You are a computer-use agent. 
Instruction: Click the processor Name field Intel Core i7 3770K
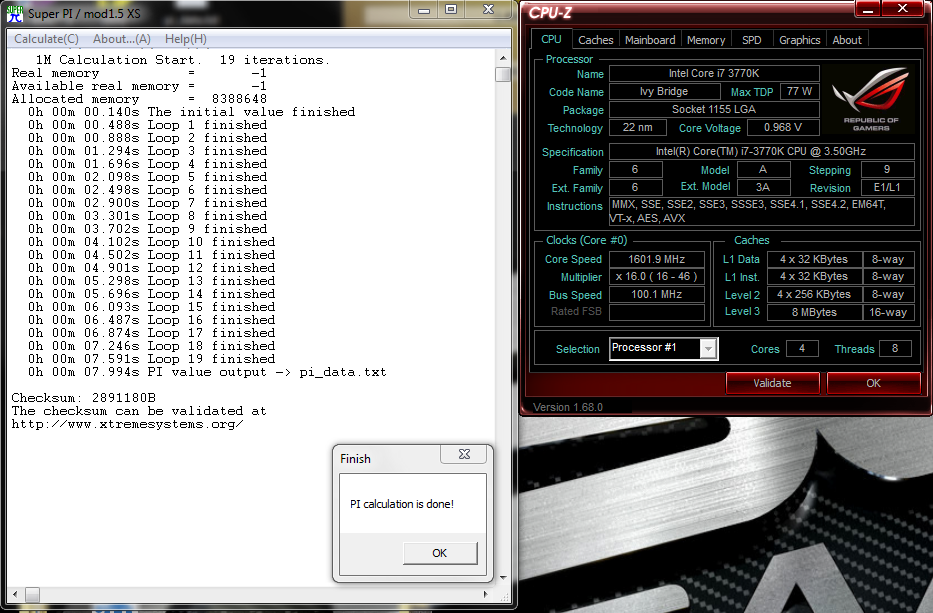coord(714,73)
